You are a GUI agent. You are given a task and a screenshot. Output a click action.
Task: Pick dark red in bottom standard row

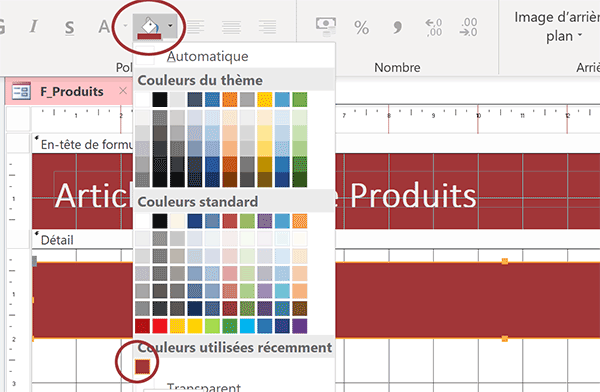142,326
